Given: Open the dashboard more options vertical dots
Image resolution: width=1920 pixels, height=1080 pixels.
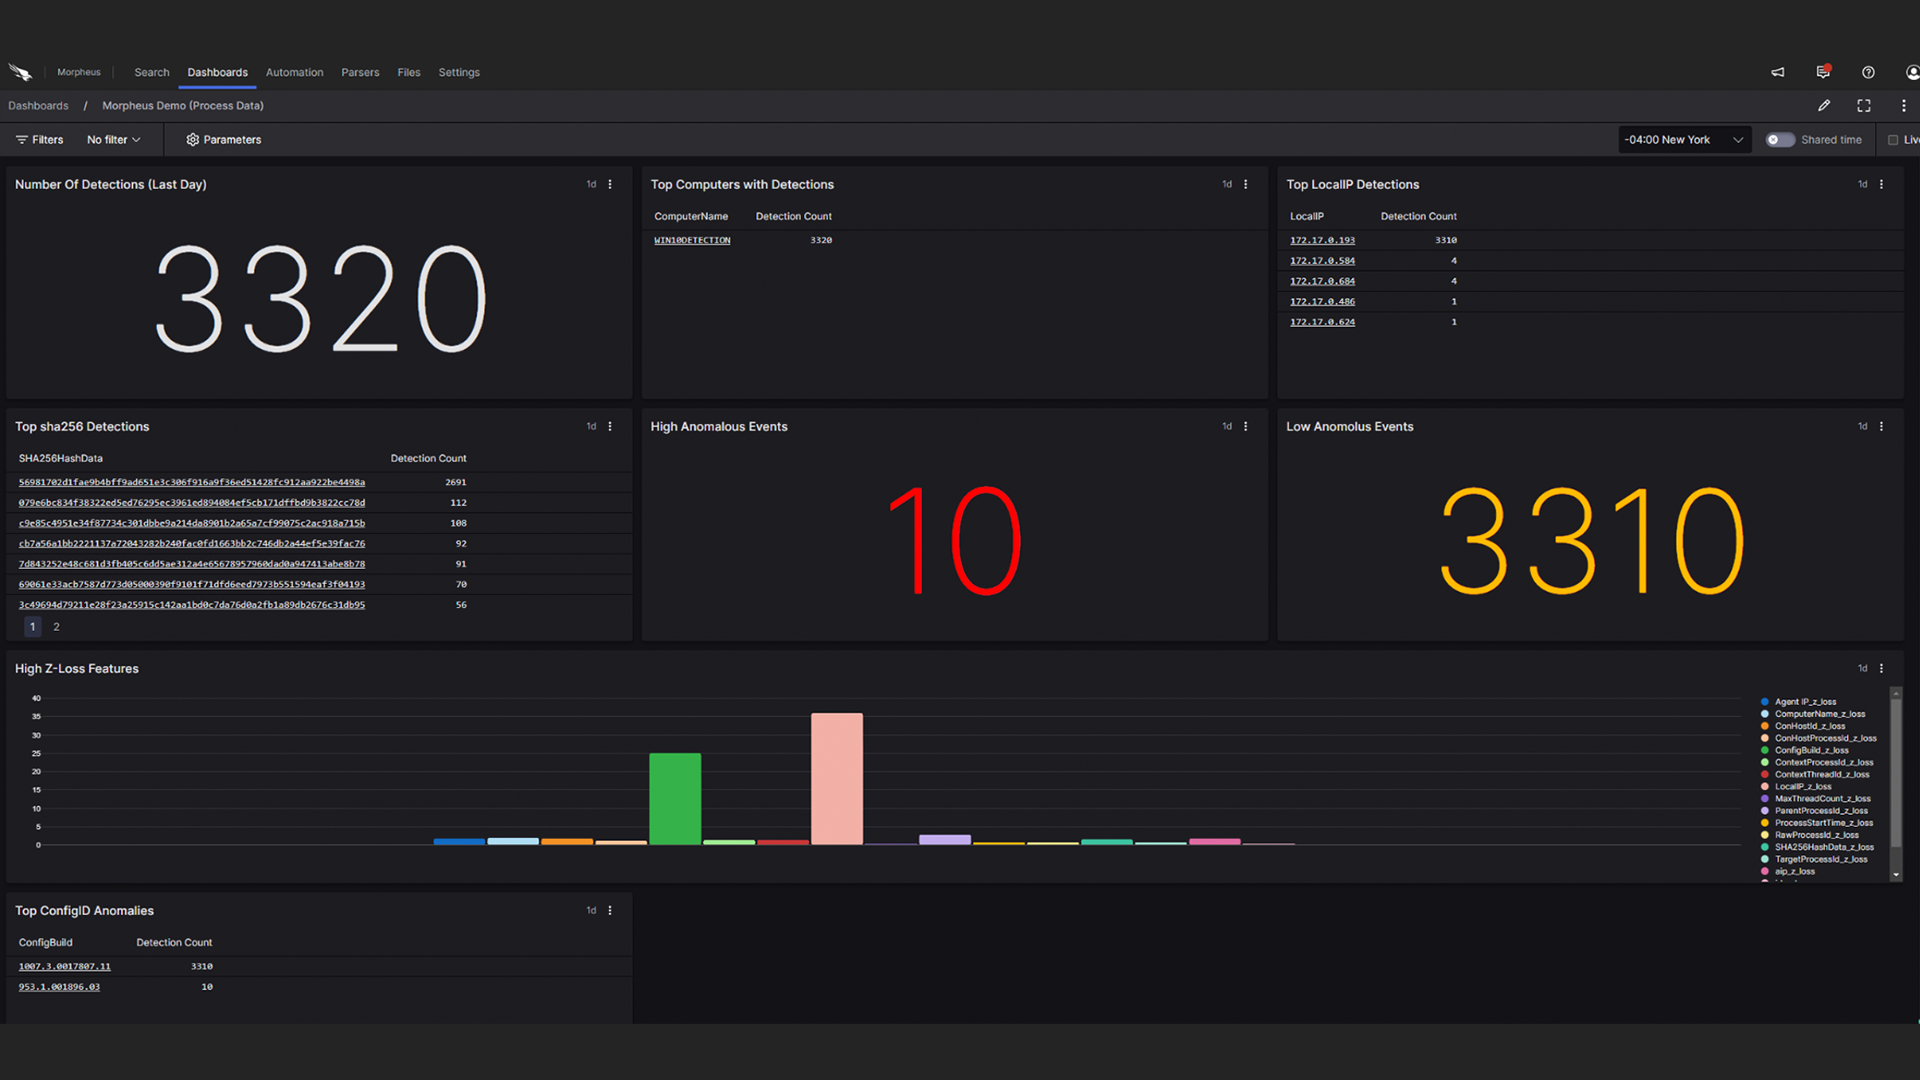Looking at the screenshot, I should click(1904, 106).
